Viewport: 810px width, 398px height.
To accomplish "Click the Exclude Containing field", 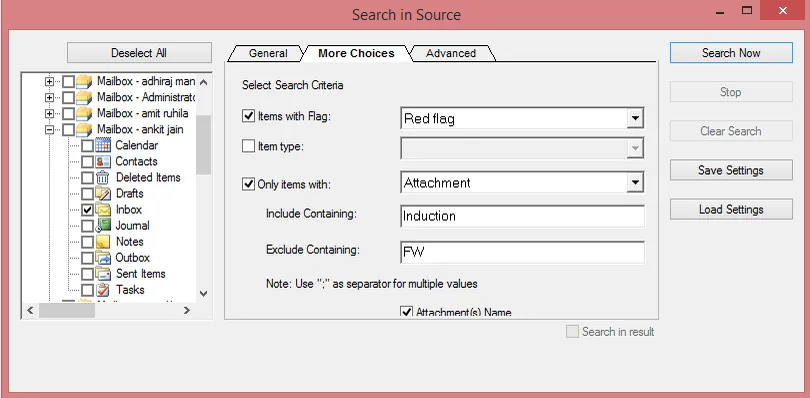I will 522,252.
